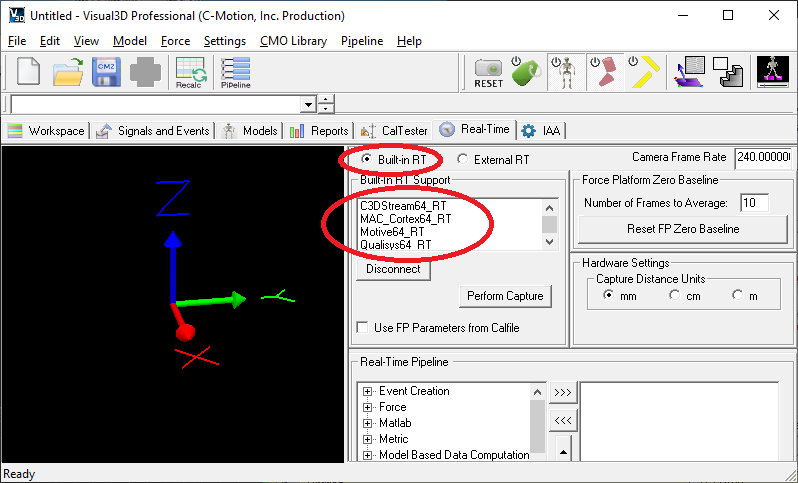
Task: Select m capture distance units
Action: tap(737, 295)
